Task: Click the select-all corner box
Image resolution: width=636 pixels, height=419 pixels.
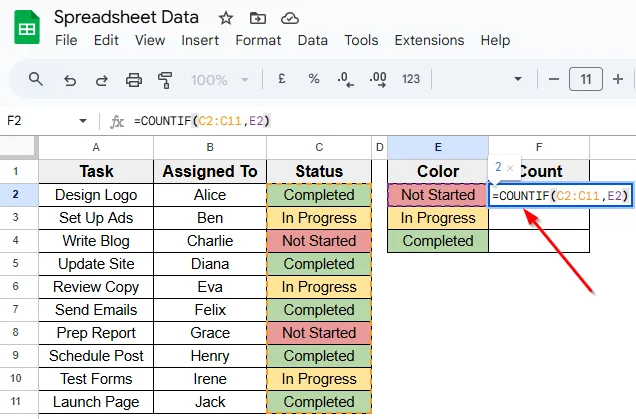Action: pyautogui.click(x=17, y=146)
